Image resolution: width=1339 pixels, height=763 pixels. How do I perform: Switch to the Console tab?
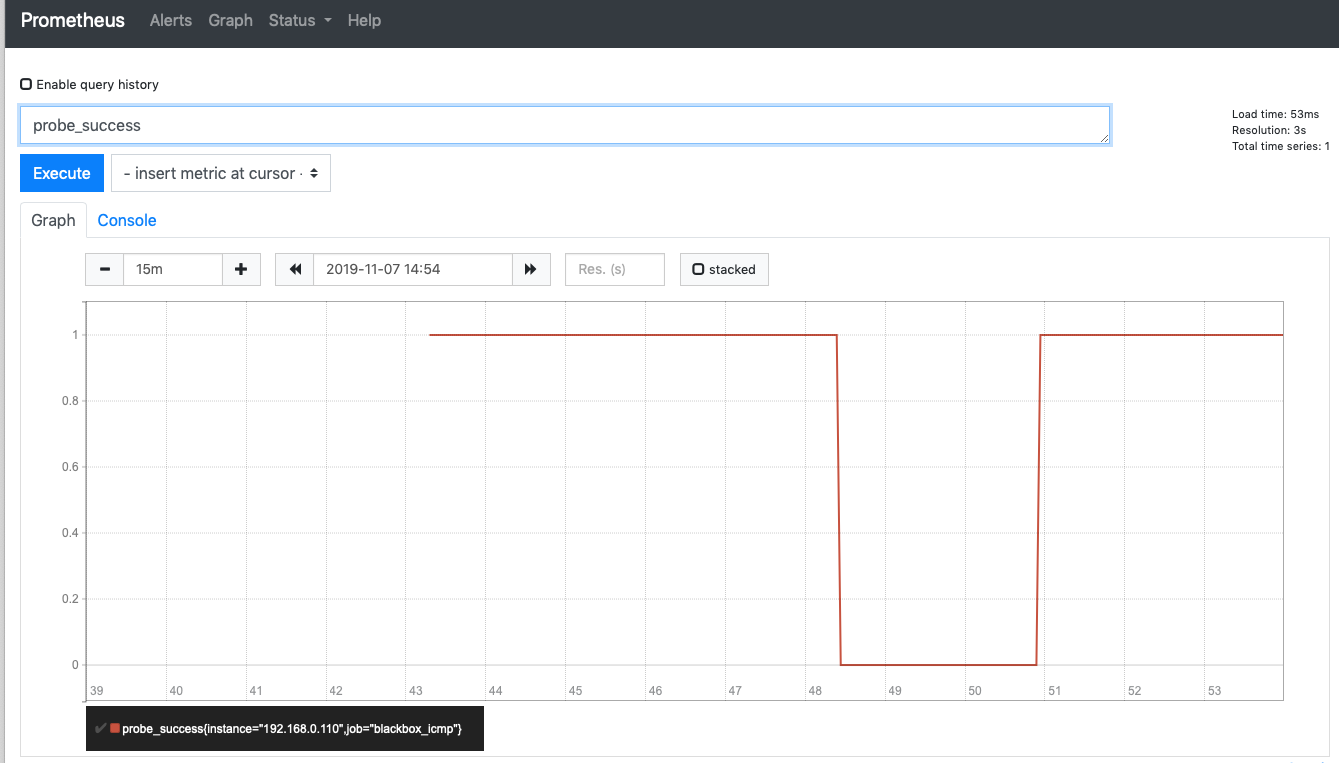pyautogui.click(x=127, y=220)
